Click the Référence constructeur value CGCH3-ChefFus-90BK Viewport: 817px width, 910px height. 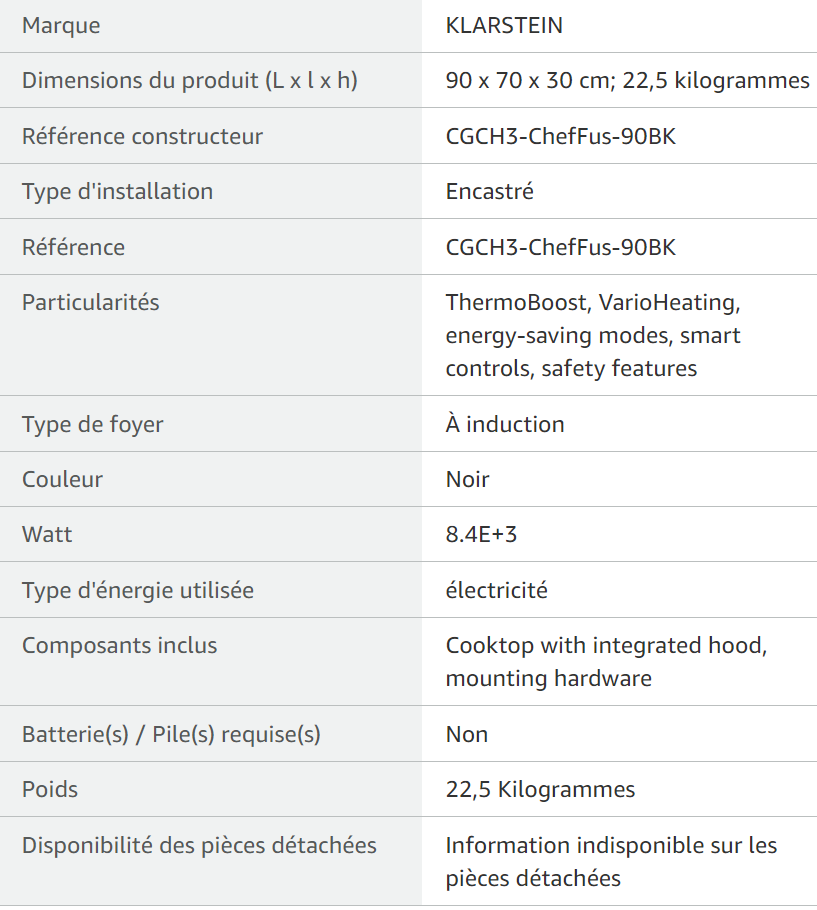pyautogui.click(x=561, y=136)
